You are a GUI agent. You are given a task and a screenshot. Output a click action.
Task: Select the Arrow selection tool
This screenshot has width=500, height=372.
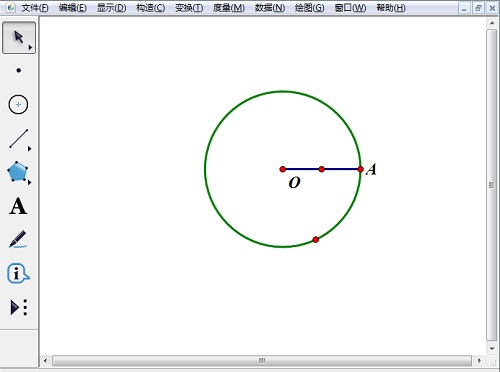point(19,38)
